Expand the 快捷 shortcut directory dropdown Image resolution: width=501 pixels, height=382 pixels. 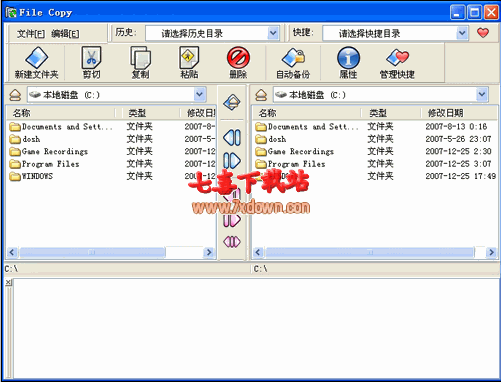462,33
